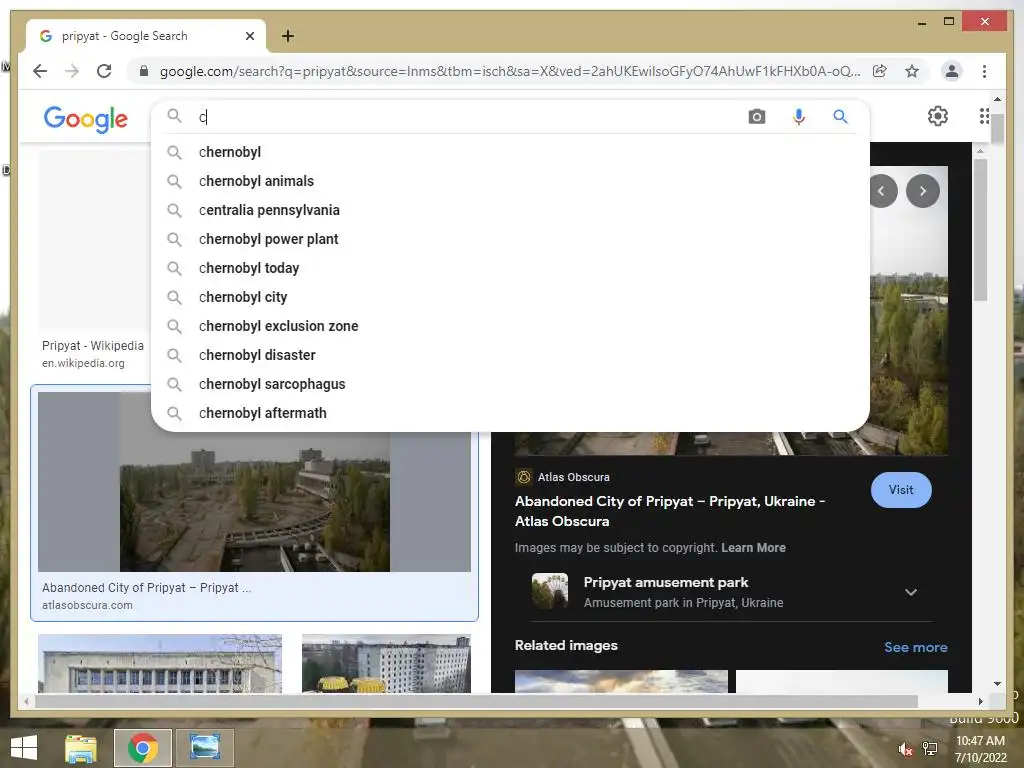View site information via the padlock icon
This screenshot has width=1024, height=768.
(x=144, y=71)
